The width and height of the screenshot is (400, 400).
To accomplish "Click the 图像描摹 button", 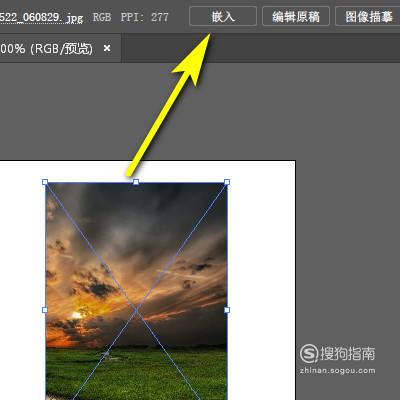I will pyautogui.click(x=368, y=16).
